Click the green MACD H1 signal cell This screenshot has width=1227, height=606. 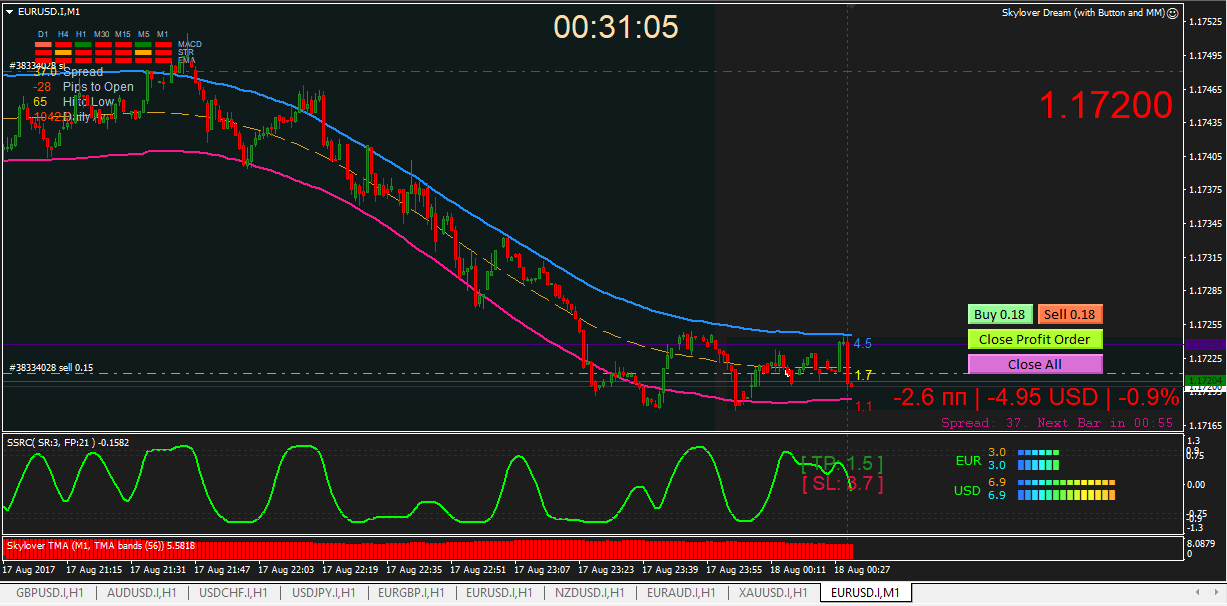click(x=82, y=44)
